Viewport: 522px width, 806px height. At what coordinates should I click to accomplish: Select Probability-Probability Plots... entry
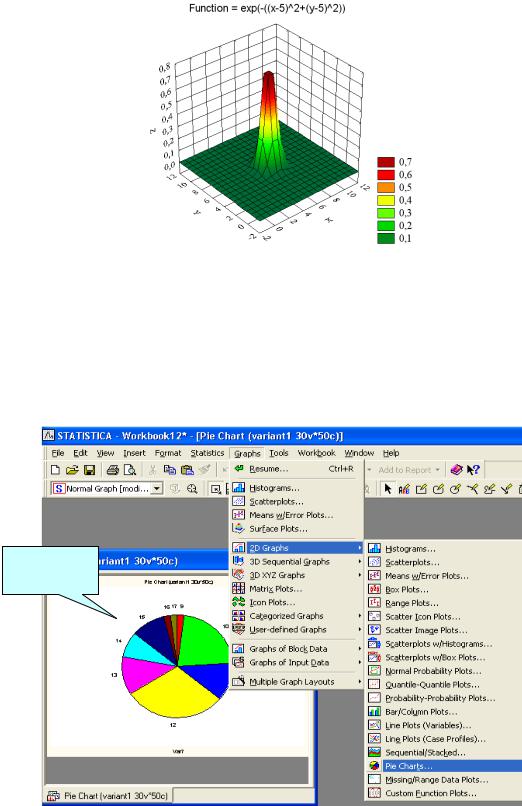pos(444,698)
